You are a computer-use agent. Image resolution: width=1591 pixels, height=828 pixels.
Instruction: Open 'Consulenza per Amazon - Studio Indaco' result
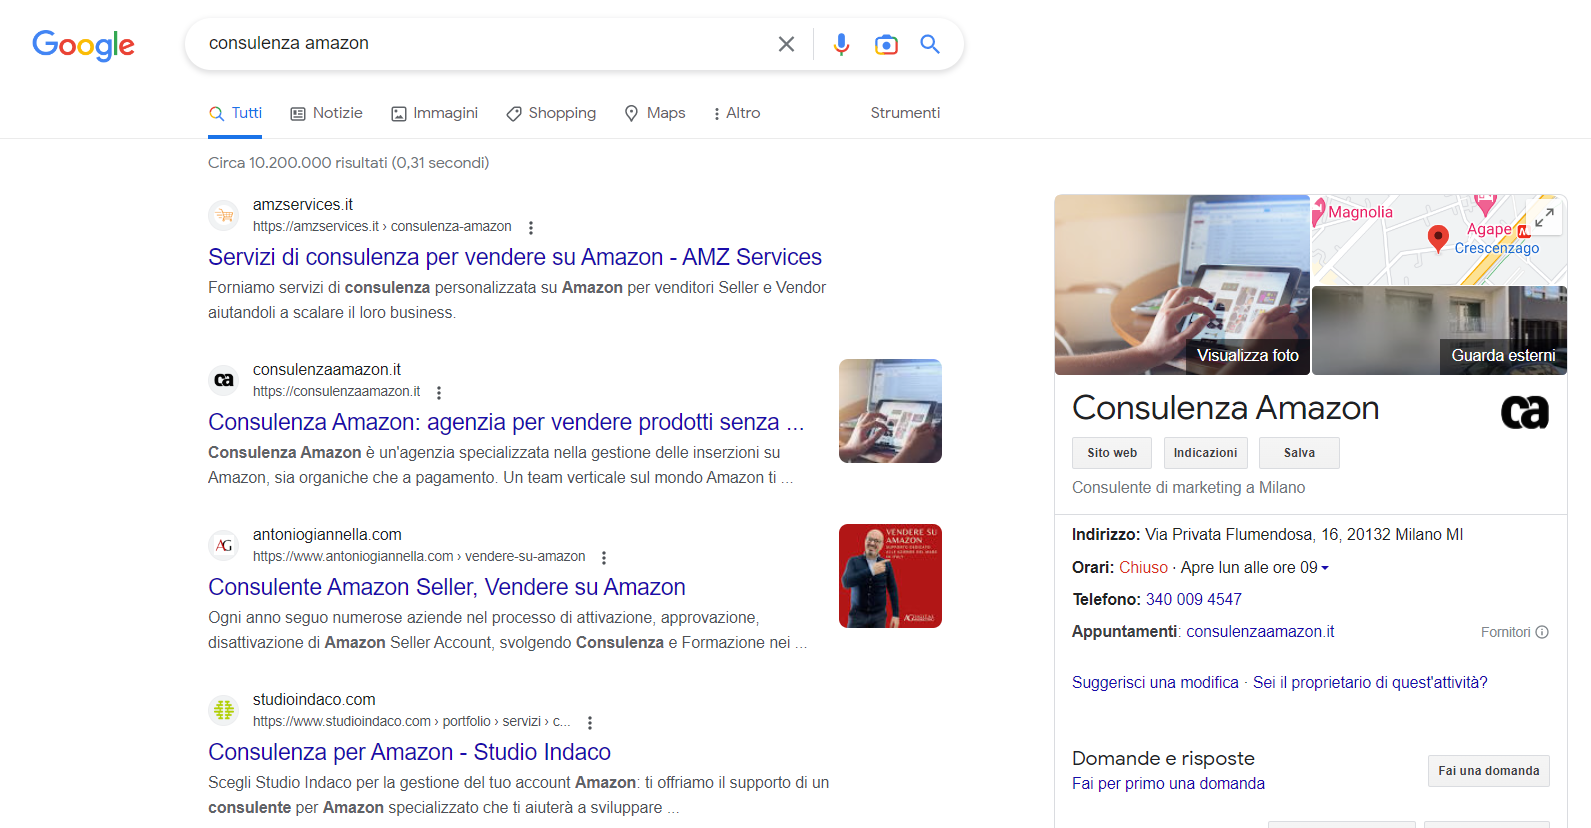[x=409, y=752]
